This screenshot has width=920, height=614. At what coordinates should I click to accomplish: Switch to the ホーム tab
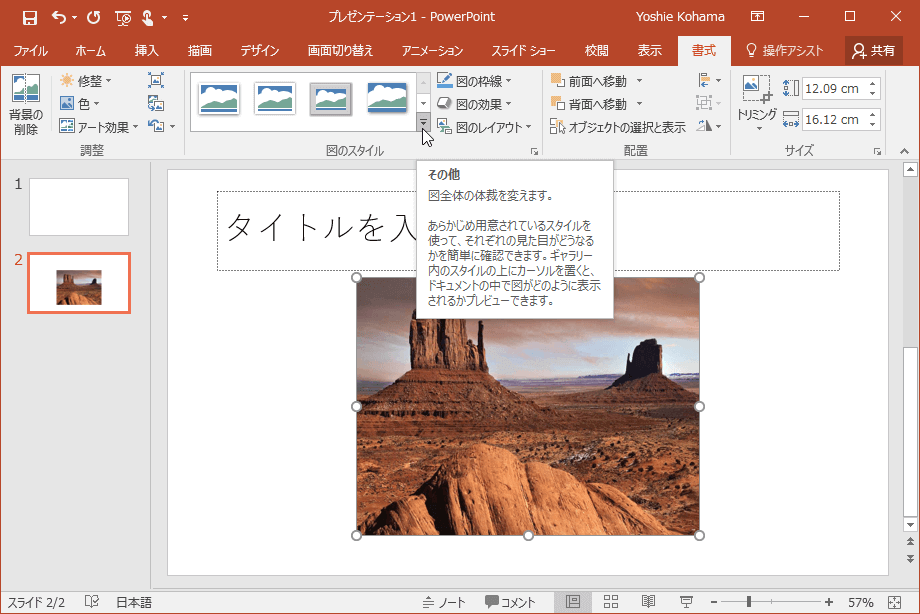(x=90, y=51)
